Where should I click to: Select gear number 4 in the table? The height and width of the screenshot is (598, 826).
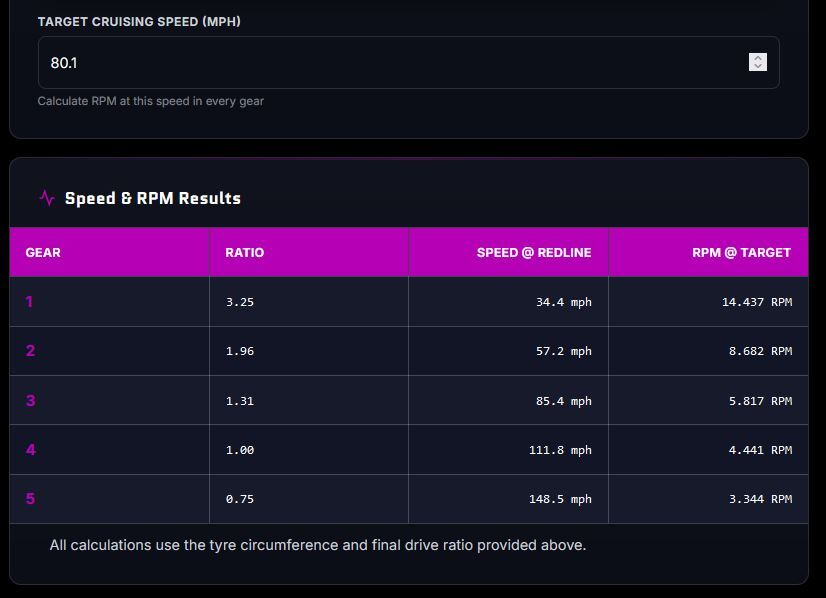[x=30, y=450]
